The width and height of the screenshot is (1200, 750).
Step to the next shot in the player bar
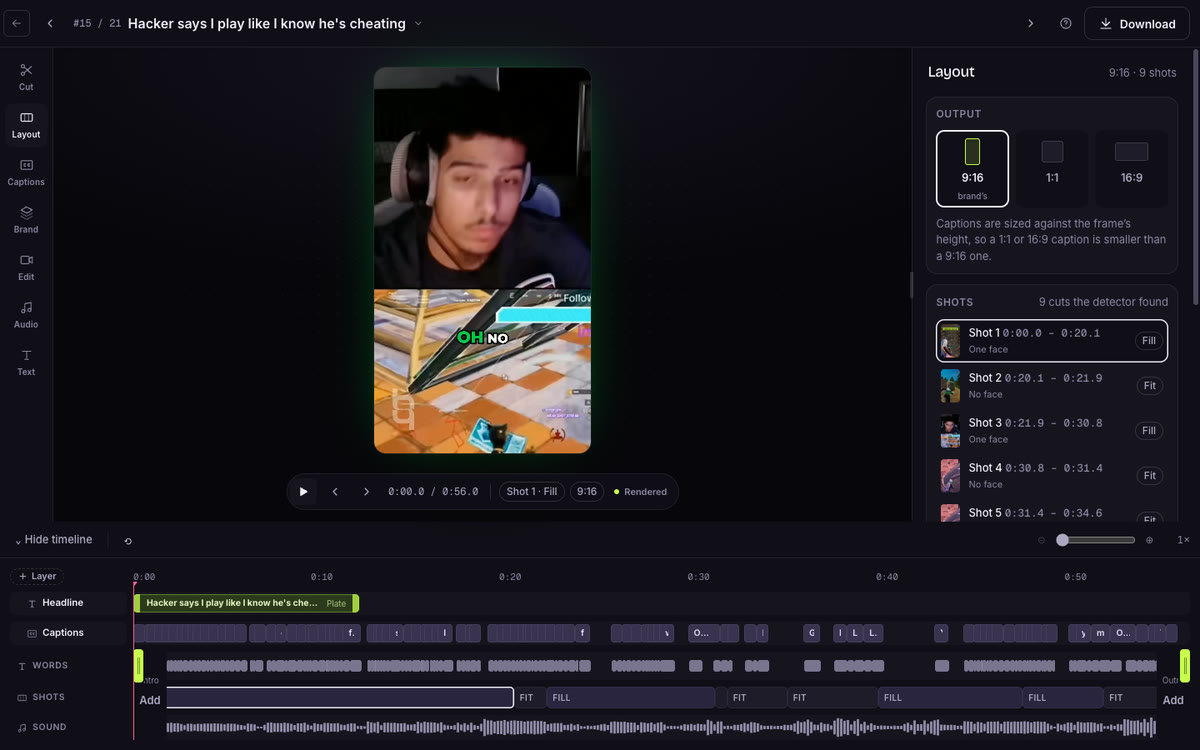click(366, 491)
